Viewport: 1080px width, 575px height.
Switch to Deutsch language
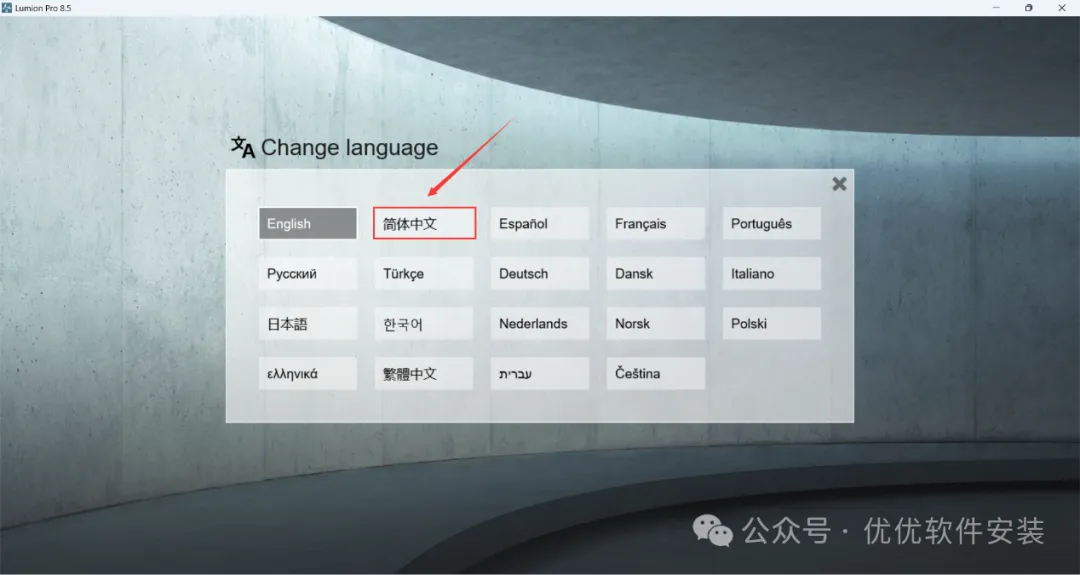539,273
